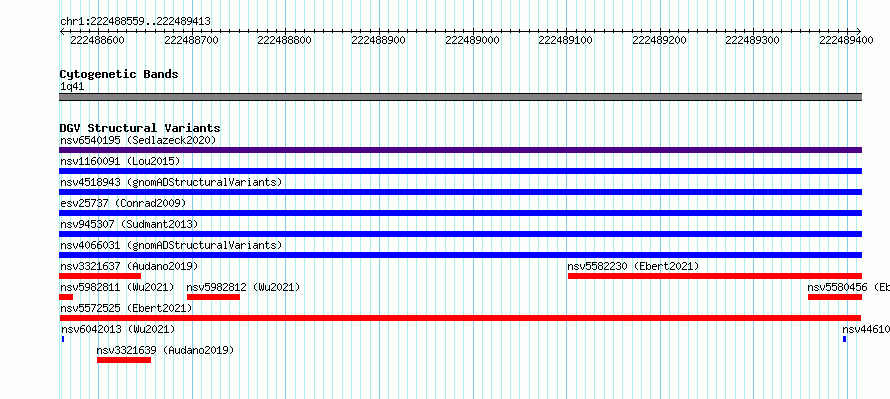Viewport: 890px width, 399px height.
Task: Click the red nsv5982812 variant bar
Action: (x=213, y=297)
